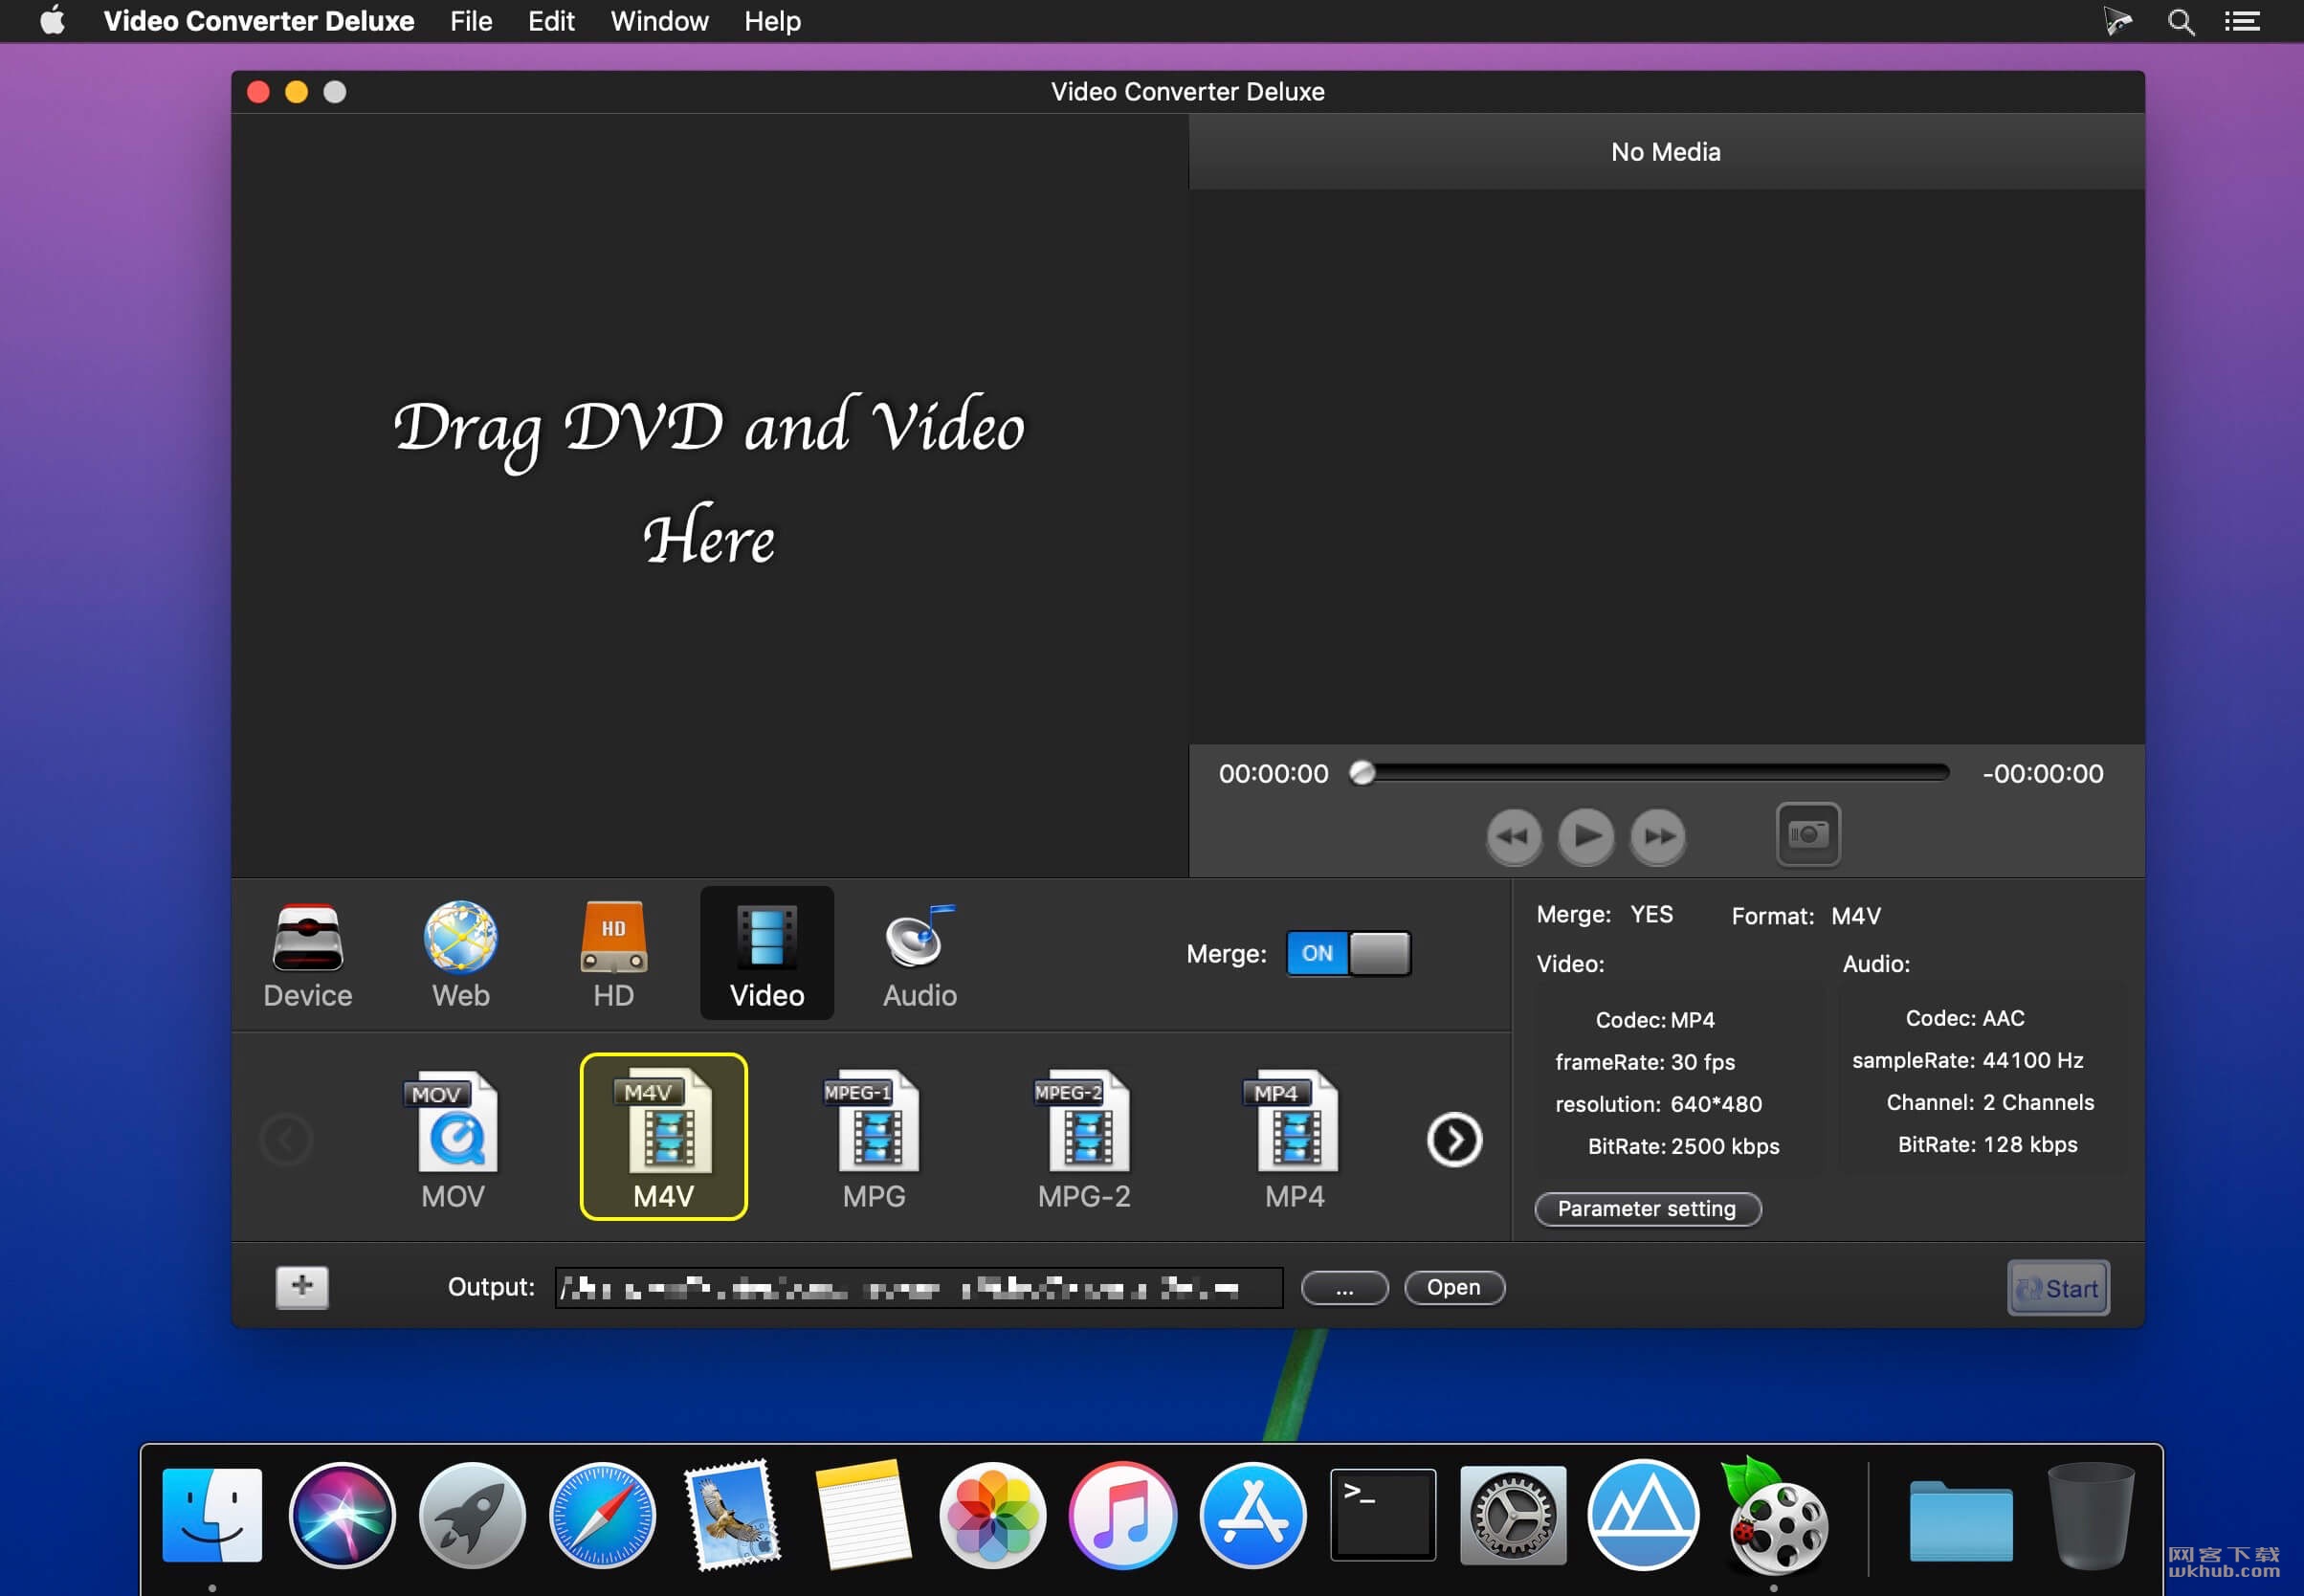2304x1596 pixels.
Task: Click the Codec: AAC text
Action: point(1964,1018)
